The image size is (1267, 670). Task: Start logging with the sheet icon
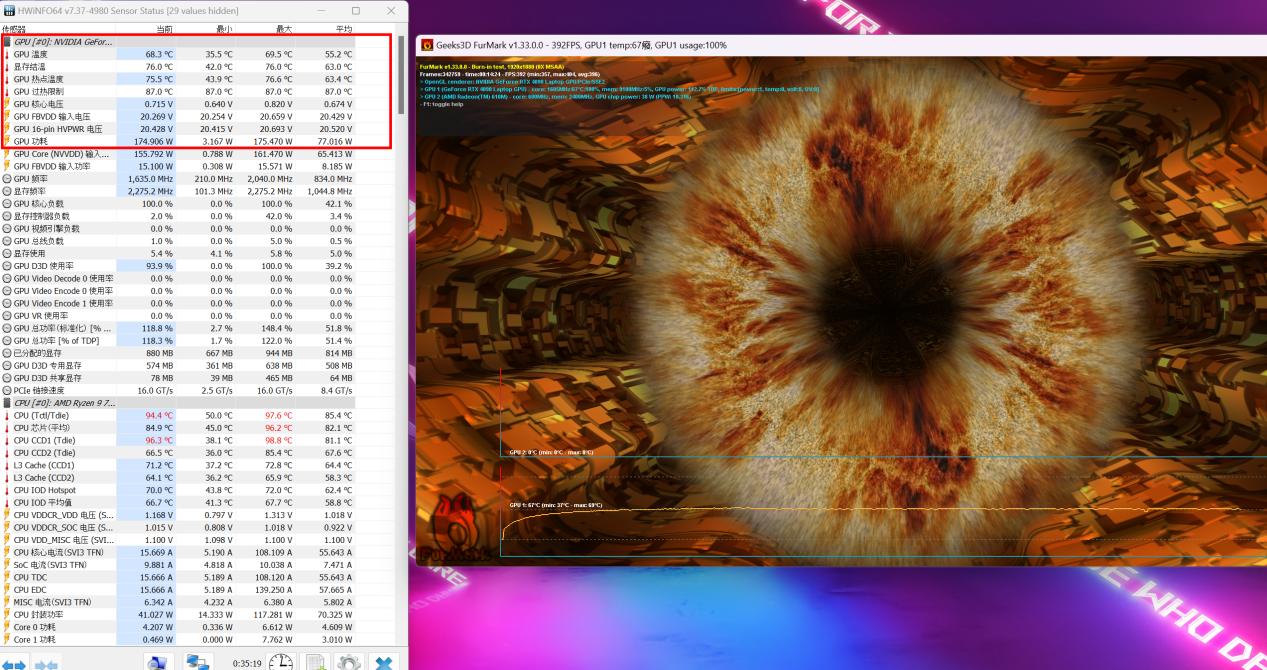(x=316, y=662)
